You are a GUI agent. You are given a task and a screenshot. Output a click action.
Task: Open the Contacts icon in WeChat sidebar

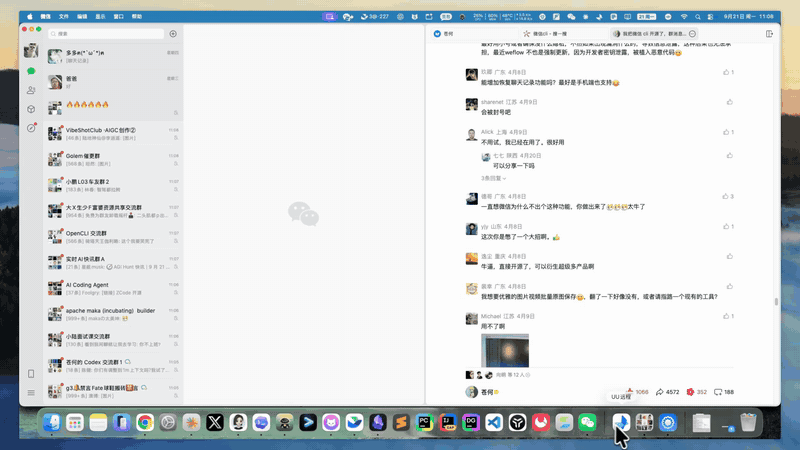[31, 90]
